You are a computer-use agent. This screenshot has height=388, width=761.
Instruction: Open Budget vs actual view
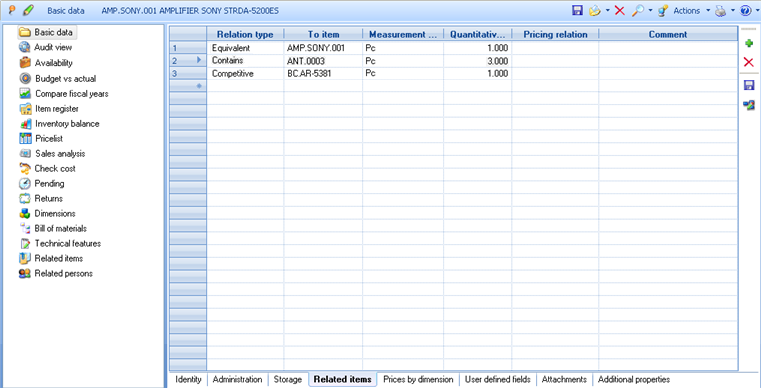(x=66, y=79)
